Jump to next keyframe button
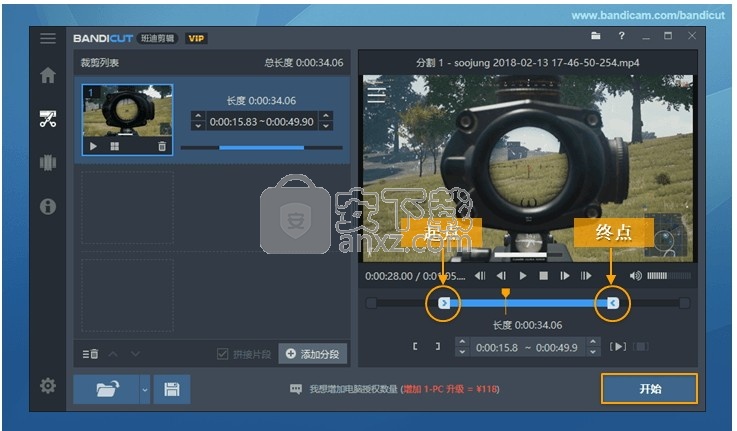The image size is (737, 431). (x=586, y=276)
